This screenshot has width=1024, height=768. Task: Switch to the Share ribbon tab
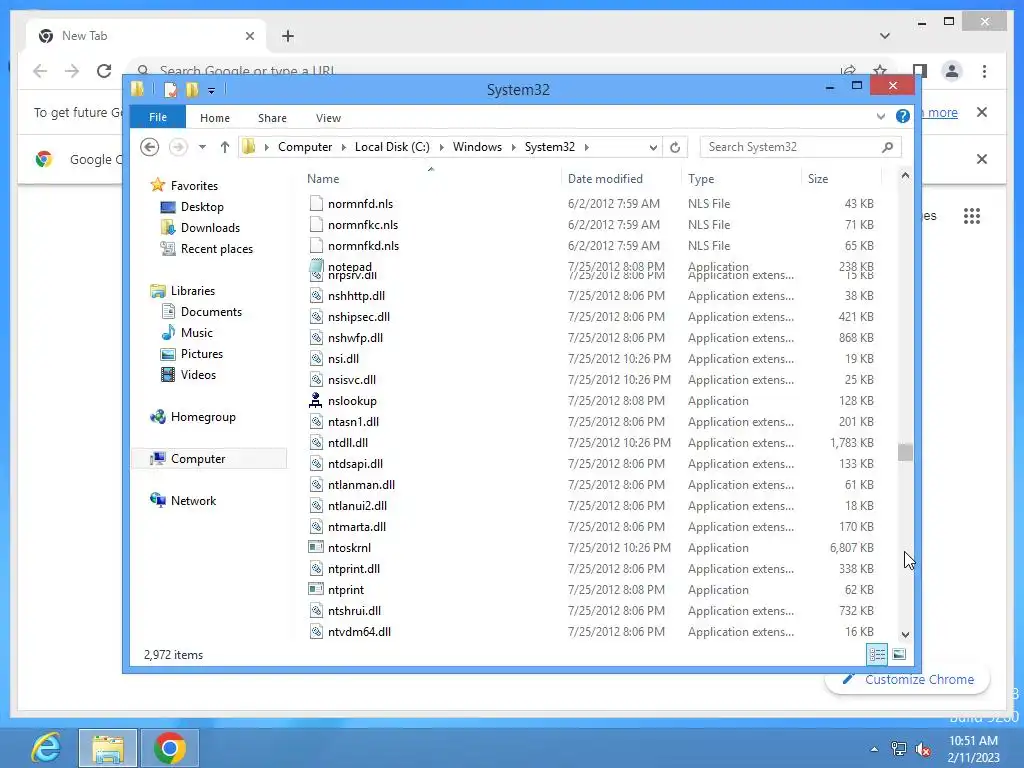(x=272, y=118)
